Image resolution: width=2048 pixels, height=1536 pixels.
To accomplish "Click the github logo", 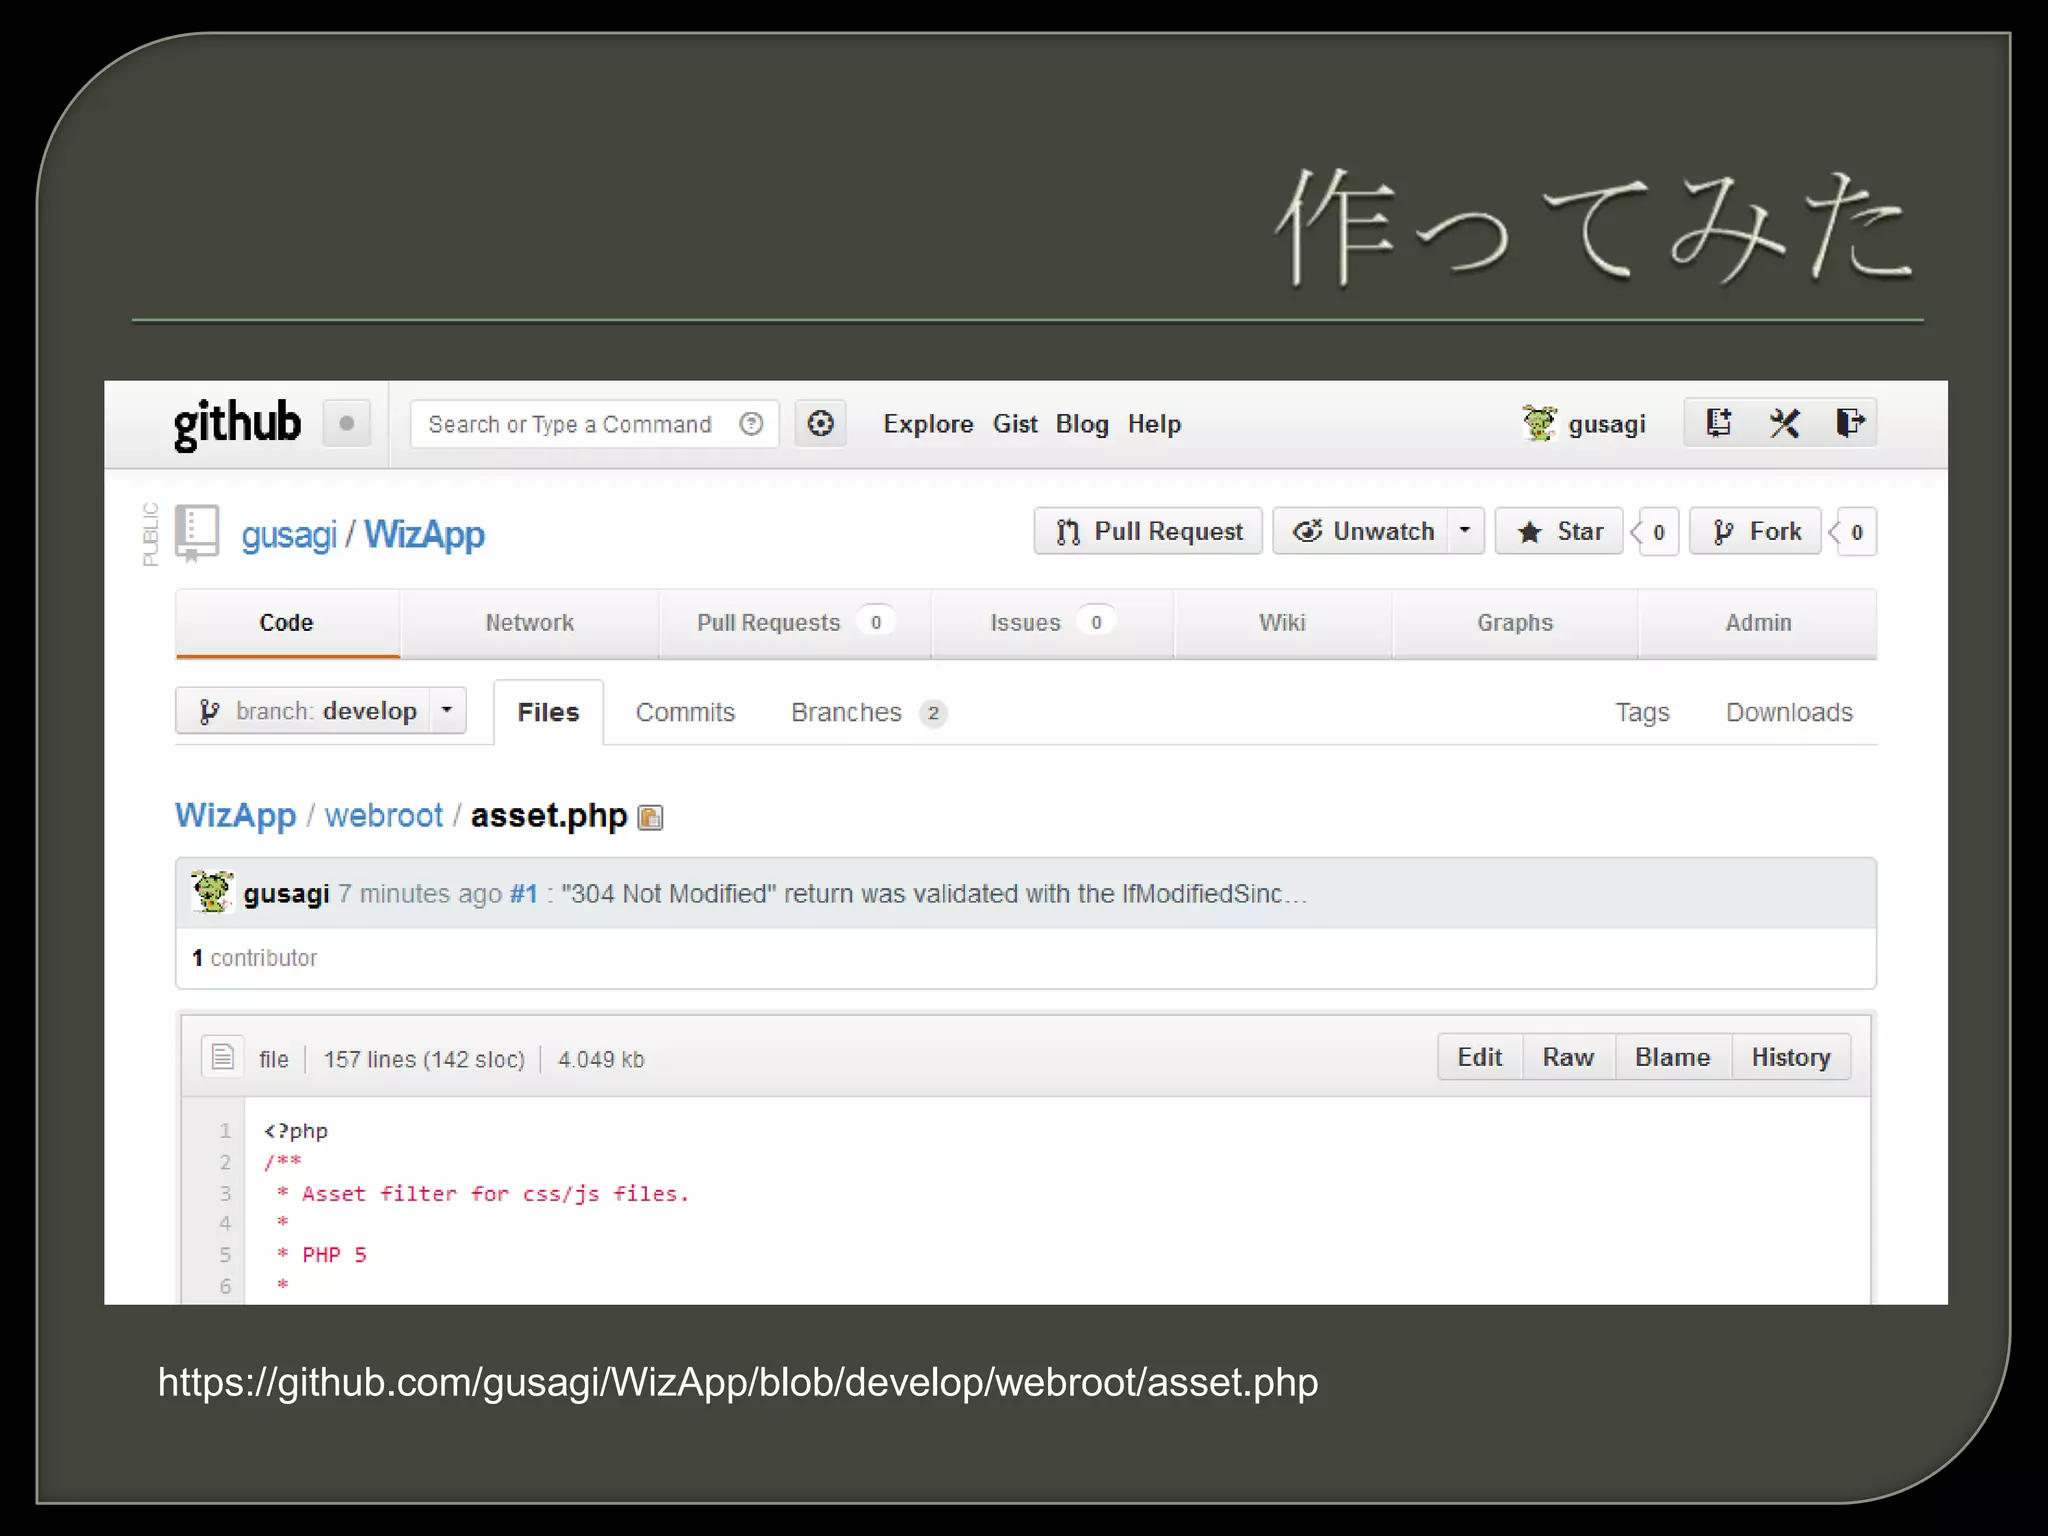I will [237, 424].
